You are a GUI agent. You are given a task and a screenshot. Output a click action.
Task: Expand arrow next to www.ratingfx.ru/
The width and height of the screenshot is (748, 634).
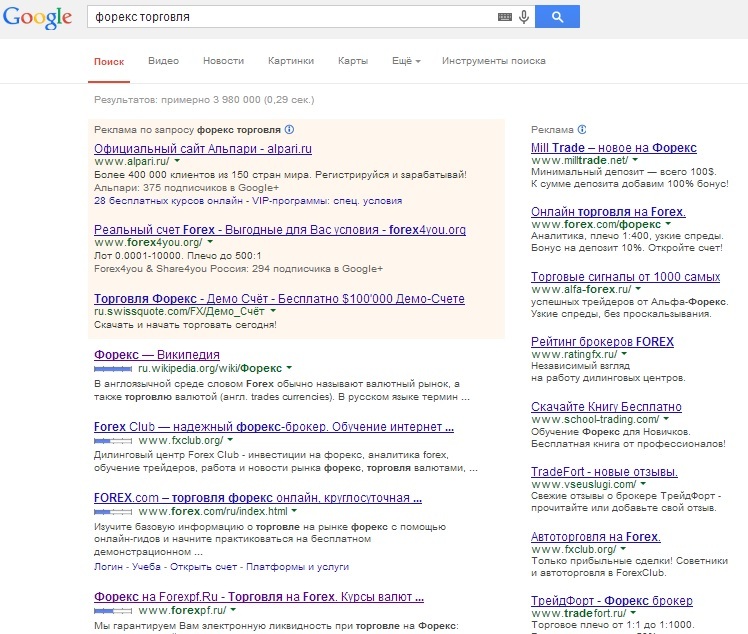tap(624, 353)
